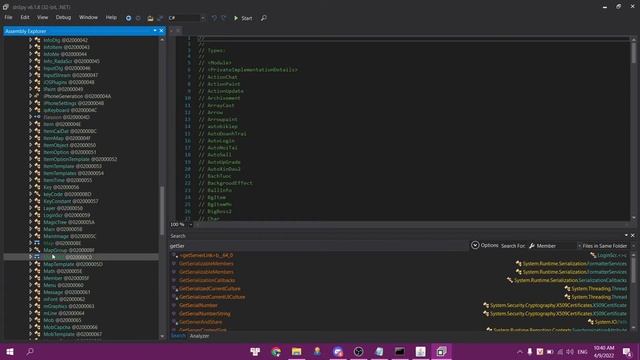
Task: Start debugging with the Start button
Action: (x=243, y=18)
